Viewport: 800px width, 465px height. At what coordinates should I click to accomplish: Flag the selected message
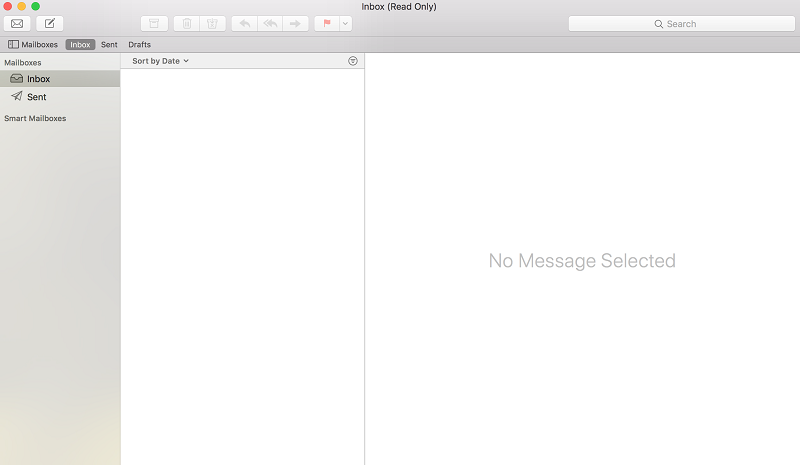click(x=327, y=23)
